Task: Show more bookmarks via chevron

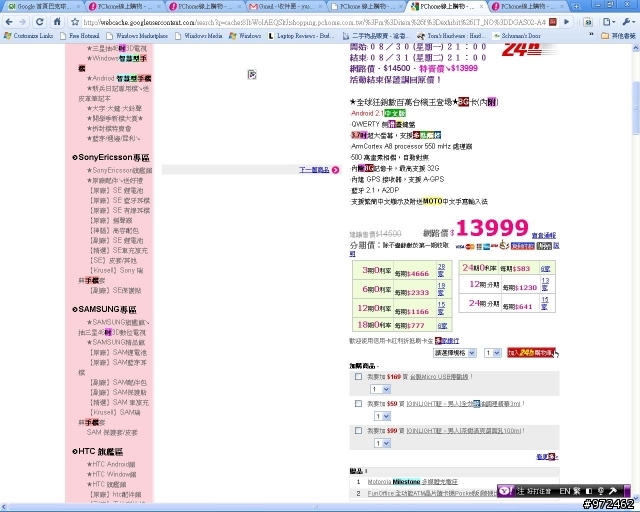Action: [591, 36]
